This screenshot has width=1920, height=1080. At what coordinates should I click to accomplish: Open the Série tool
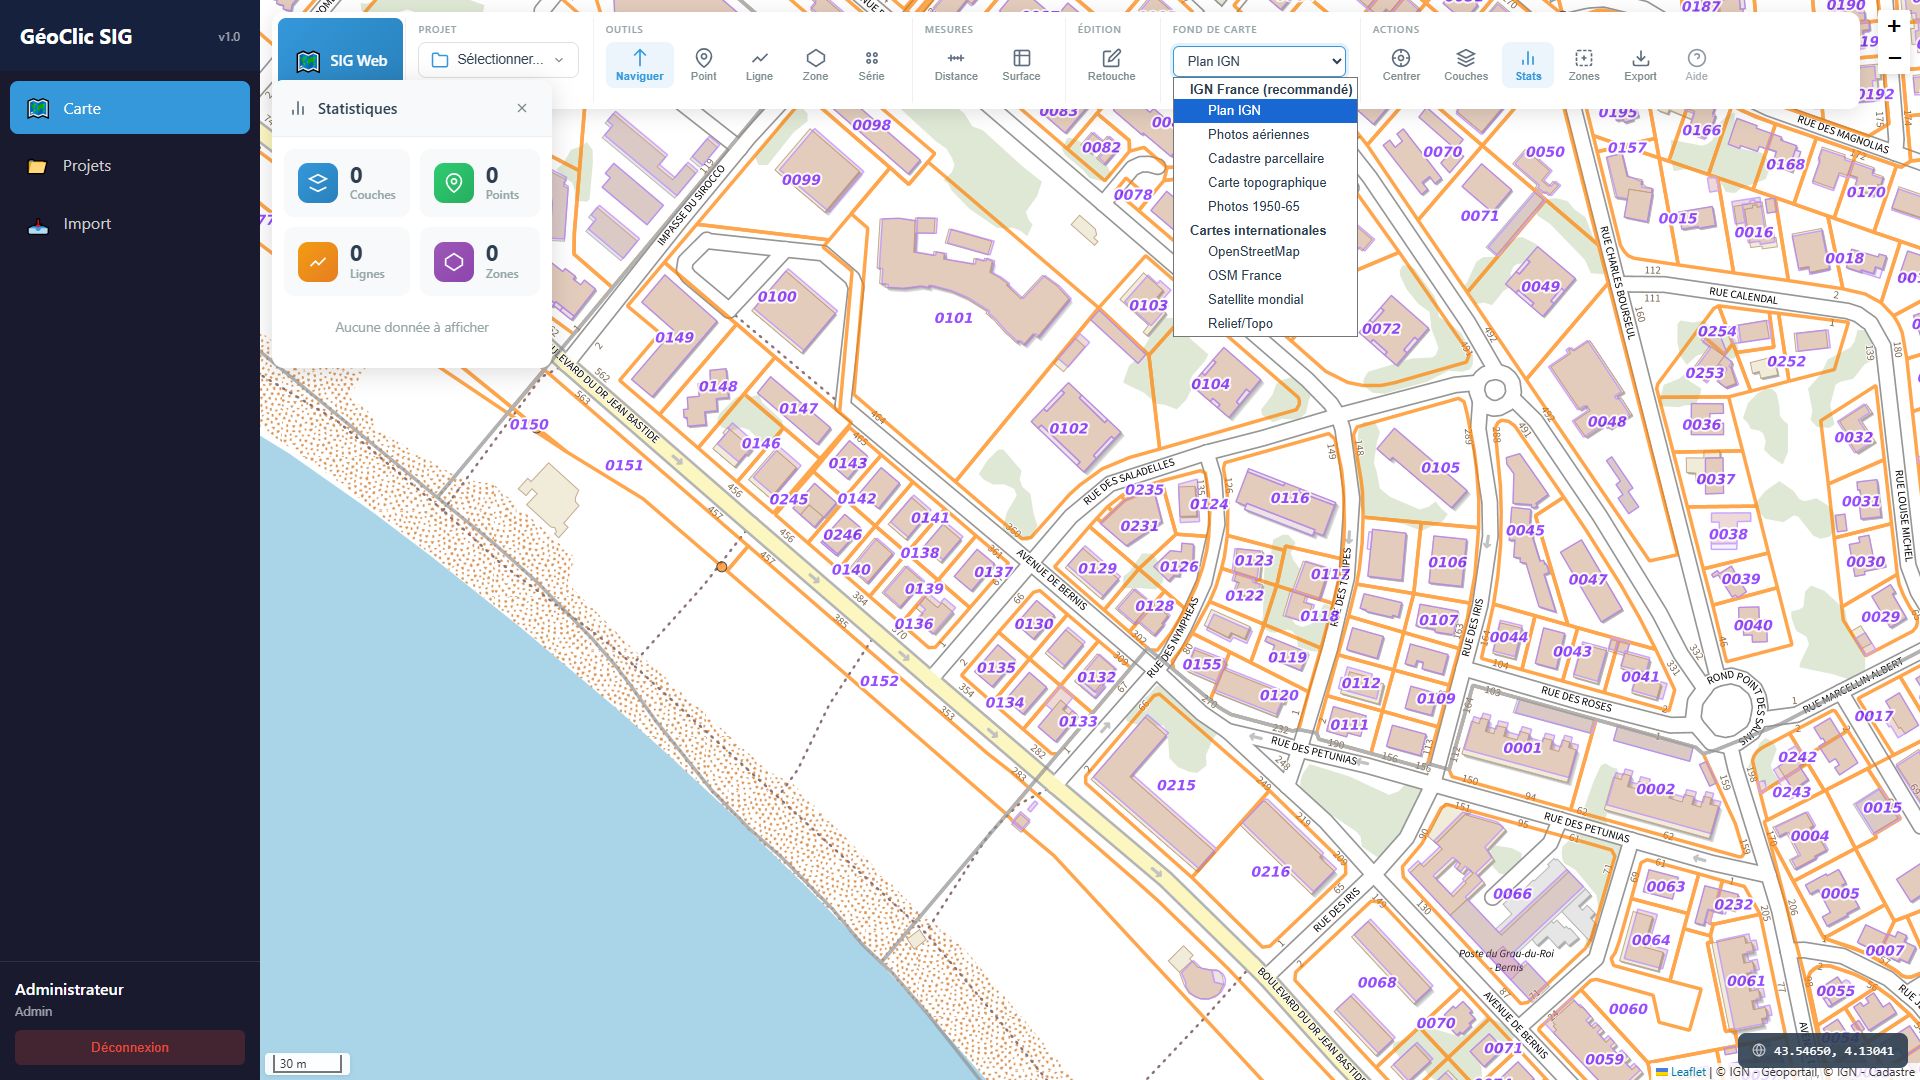(x=871, y=62)
